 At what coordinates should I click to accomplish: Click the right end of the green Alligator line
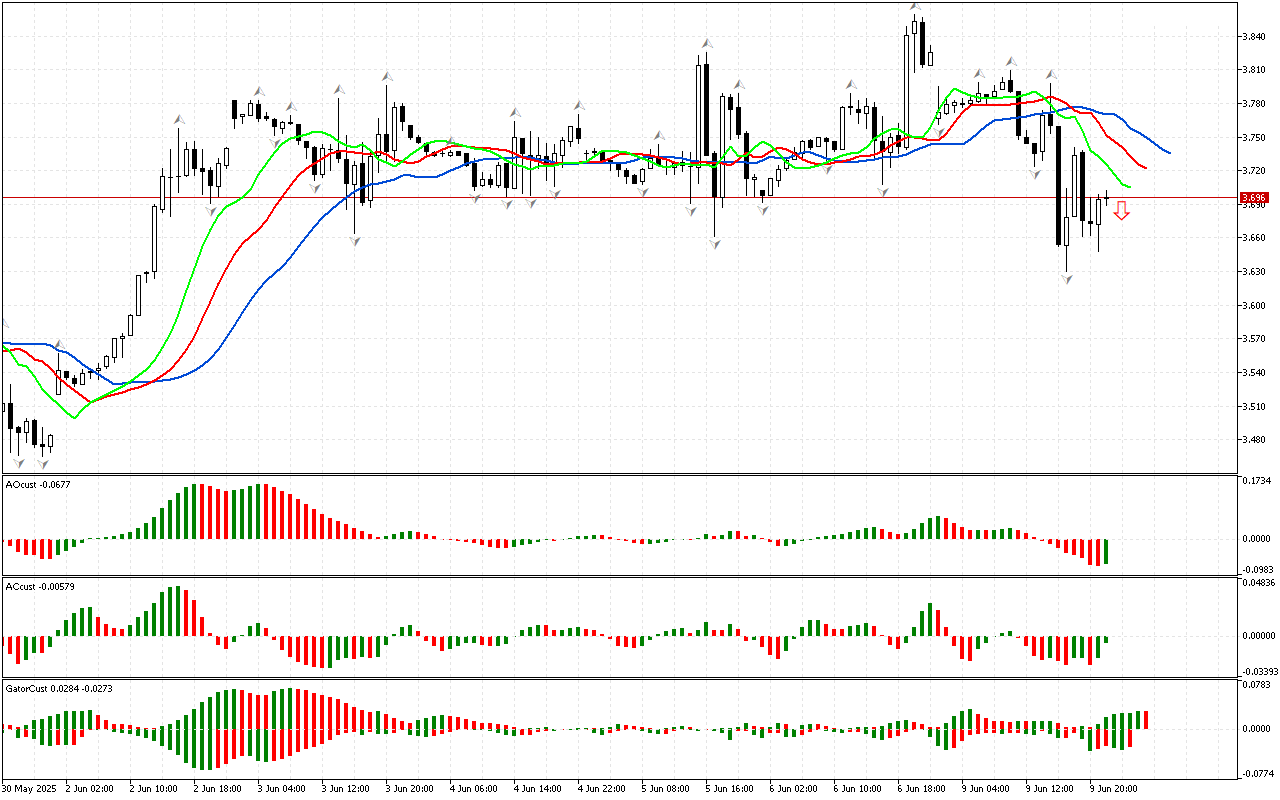coord(1130,187)
